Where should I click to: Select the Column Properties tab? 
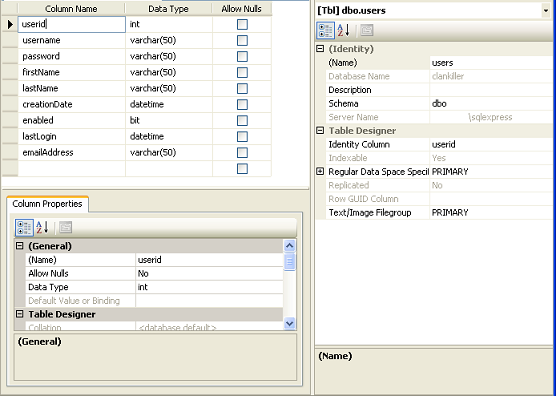coord(47,204)
